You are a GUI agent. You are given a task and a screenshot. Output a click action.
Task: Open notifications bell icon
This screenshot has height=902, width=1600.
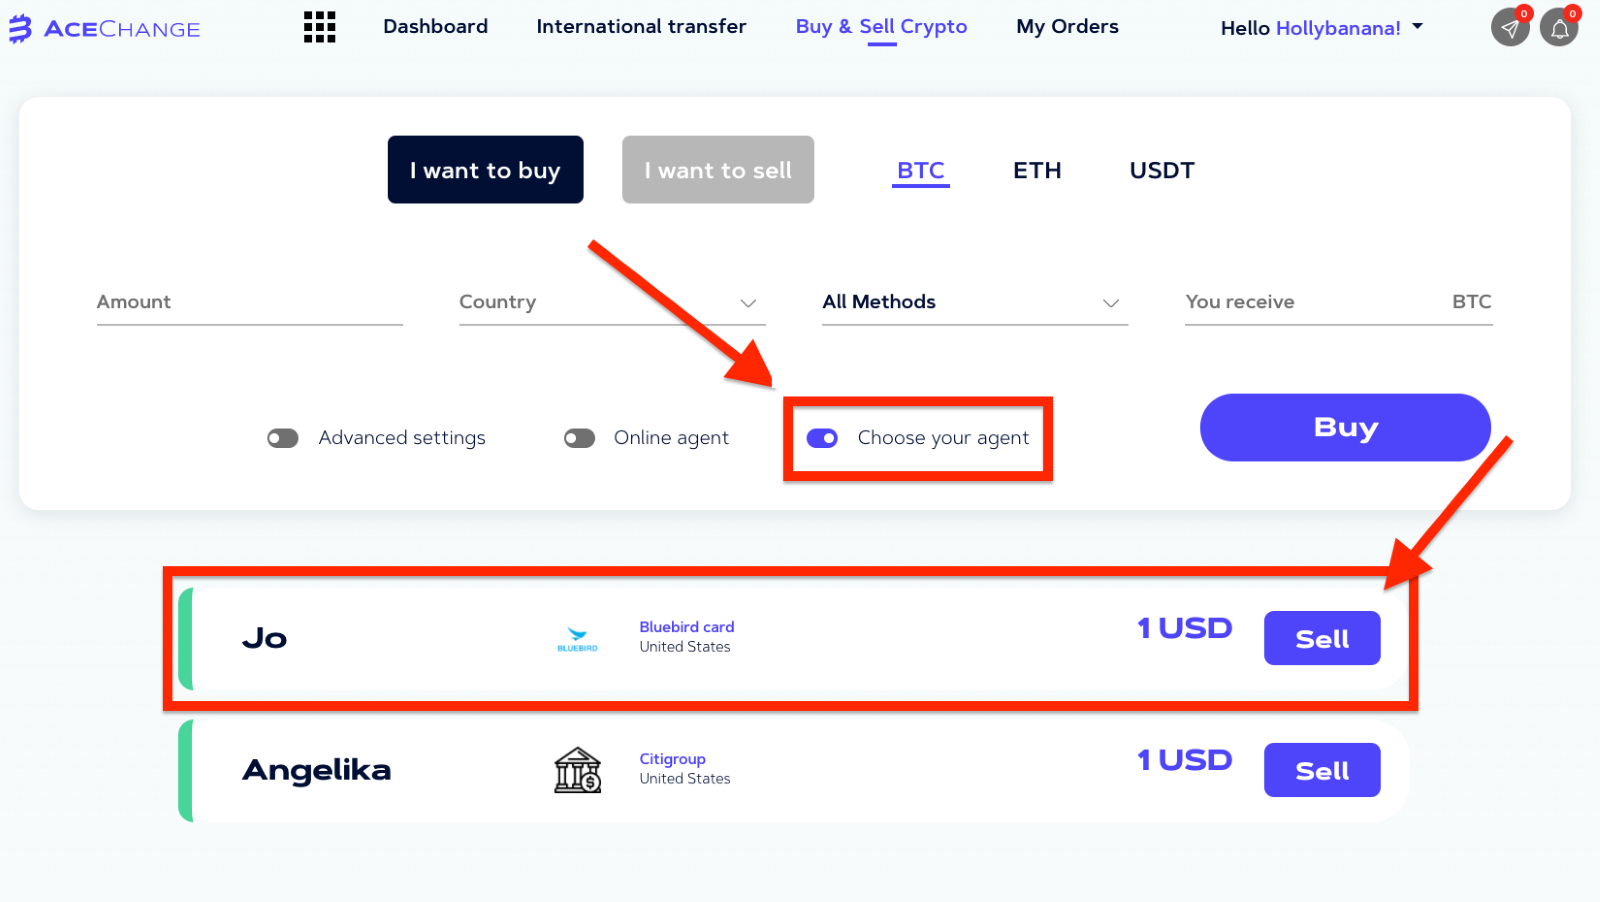[1559, 28]
